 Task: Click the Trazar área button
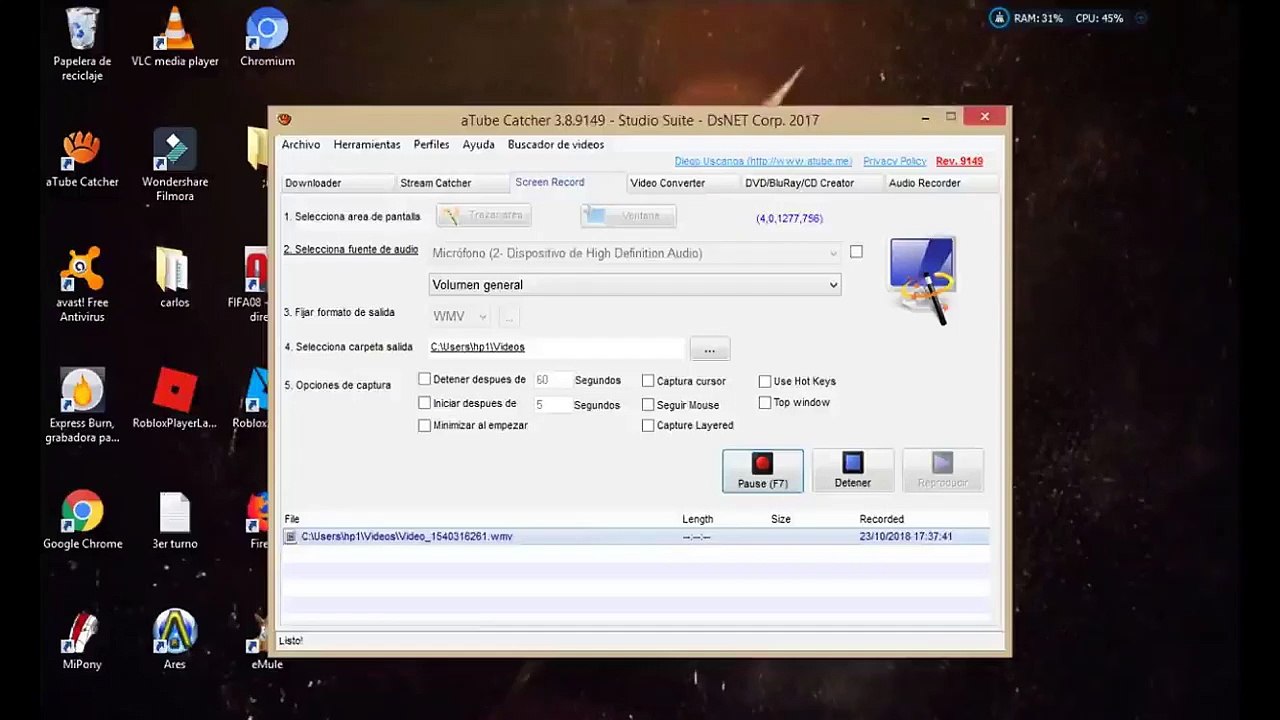(484, 215)
